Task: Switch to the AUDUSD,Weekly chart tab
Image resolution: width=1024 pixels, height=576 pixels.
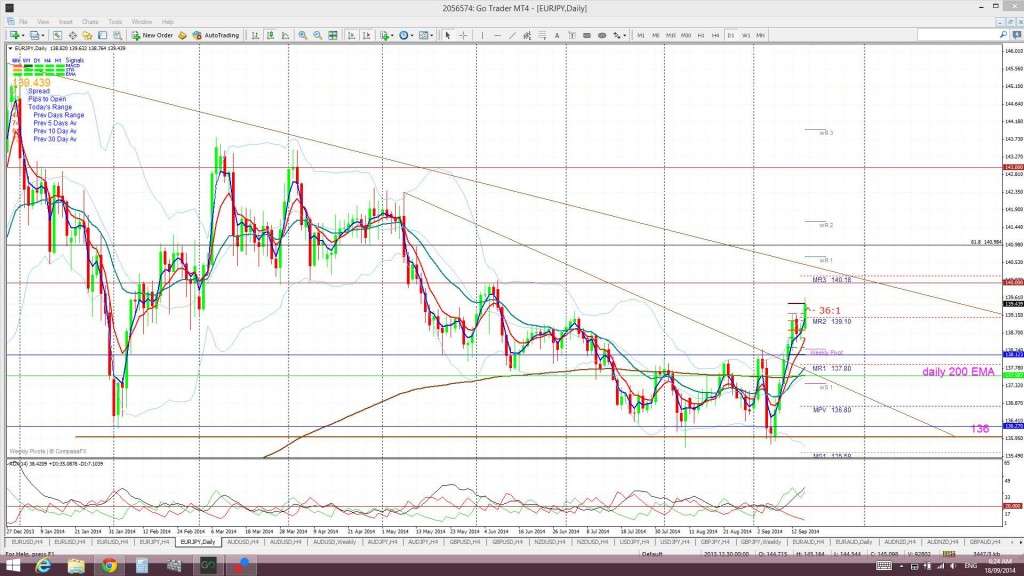Action: point(335,542)
